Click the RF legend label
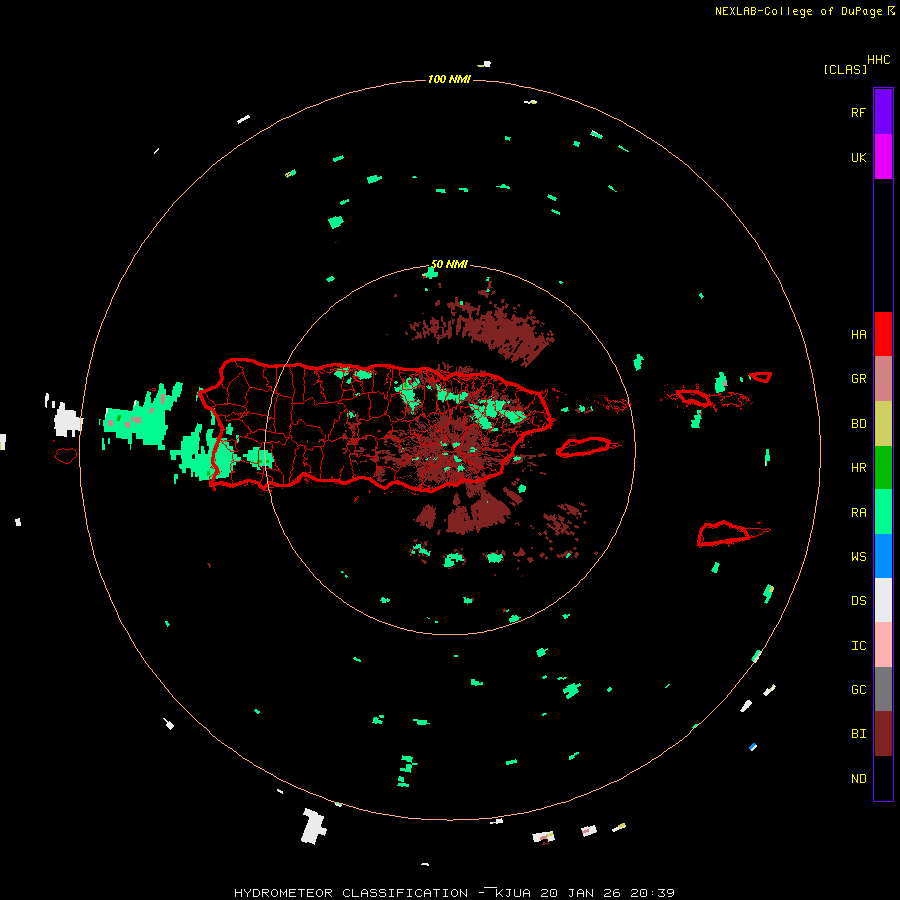 [858, 112]
